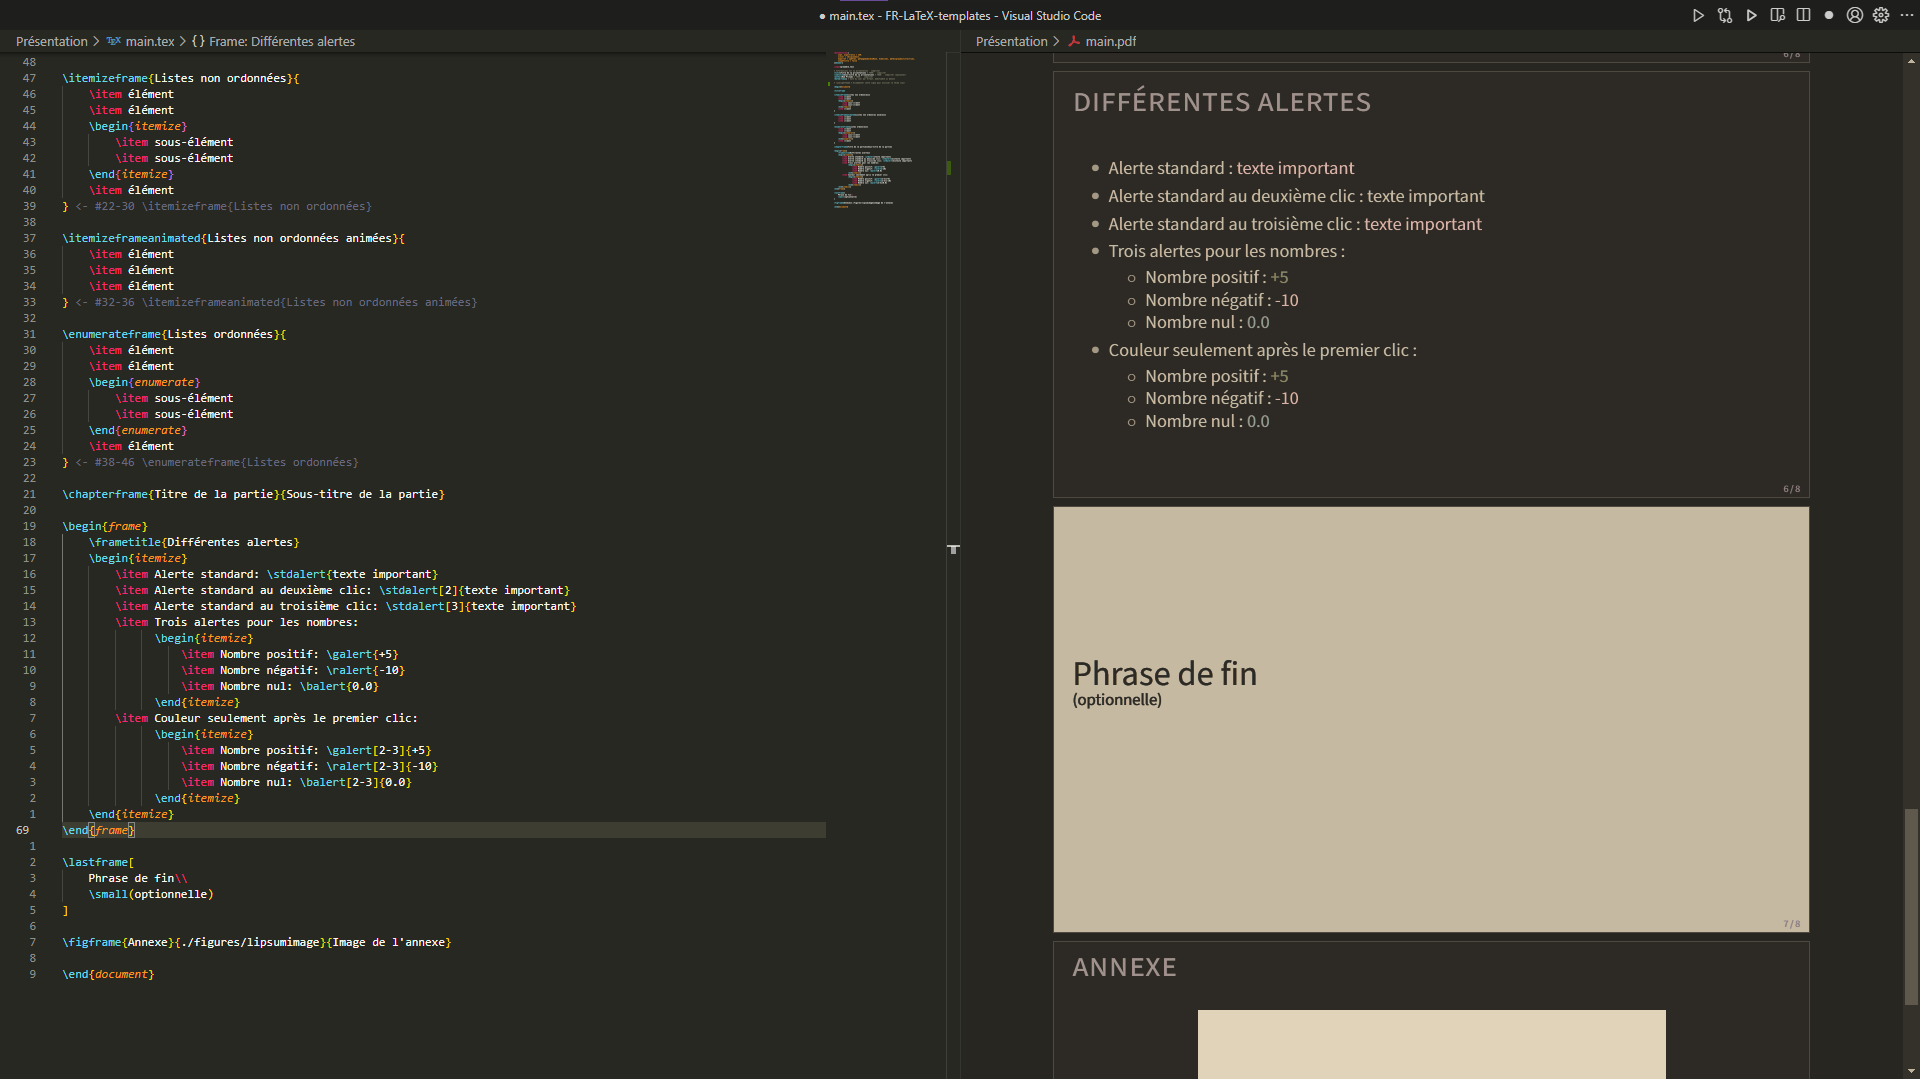Click the code minimap overview
This screenshot has height=1079, width=1920.
tap(886, 128)
